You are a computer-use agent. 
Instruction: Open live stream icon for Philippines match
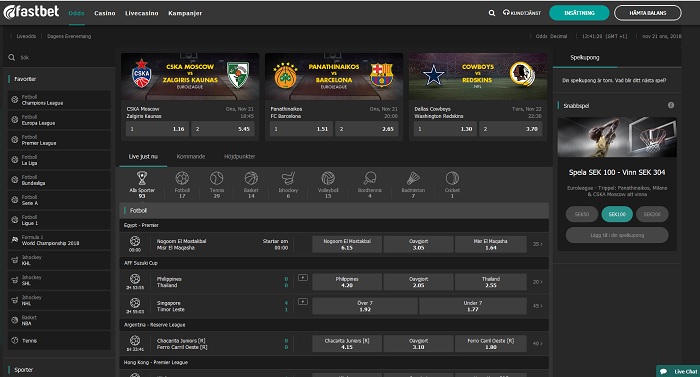[303, 278]
